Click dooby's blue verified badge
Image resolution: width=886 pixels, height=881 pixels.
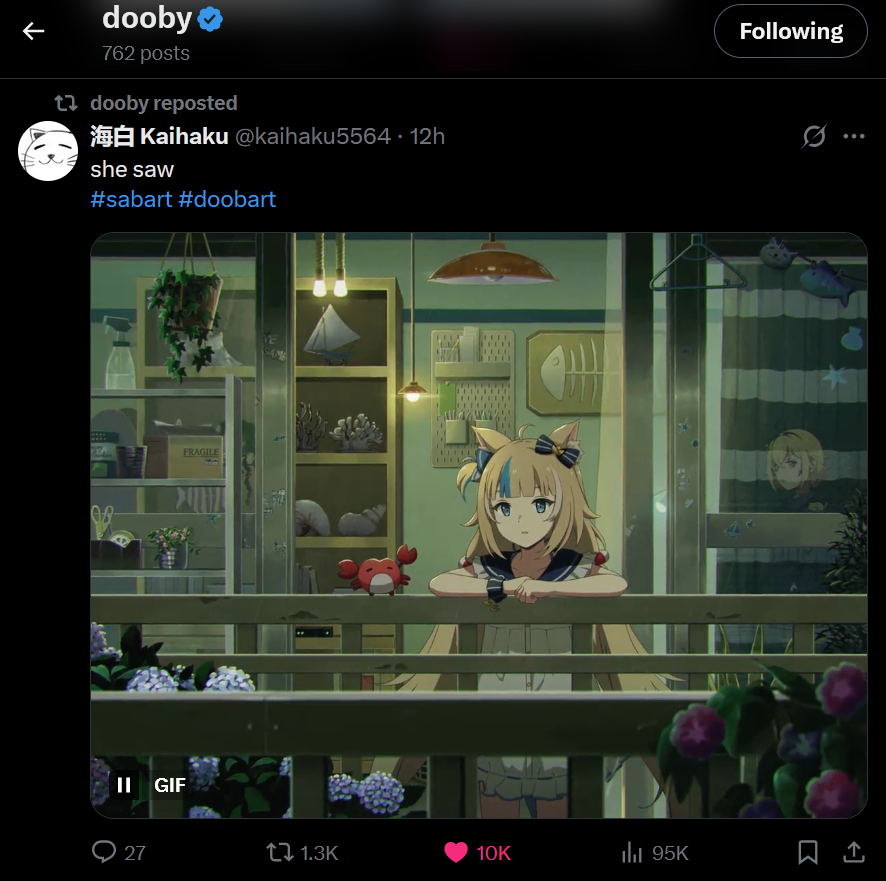[x=210, y=20]
